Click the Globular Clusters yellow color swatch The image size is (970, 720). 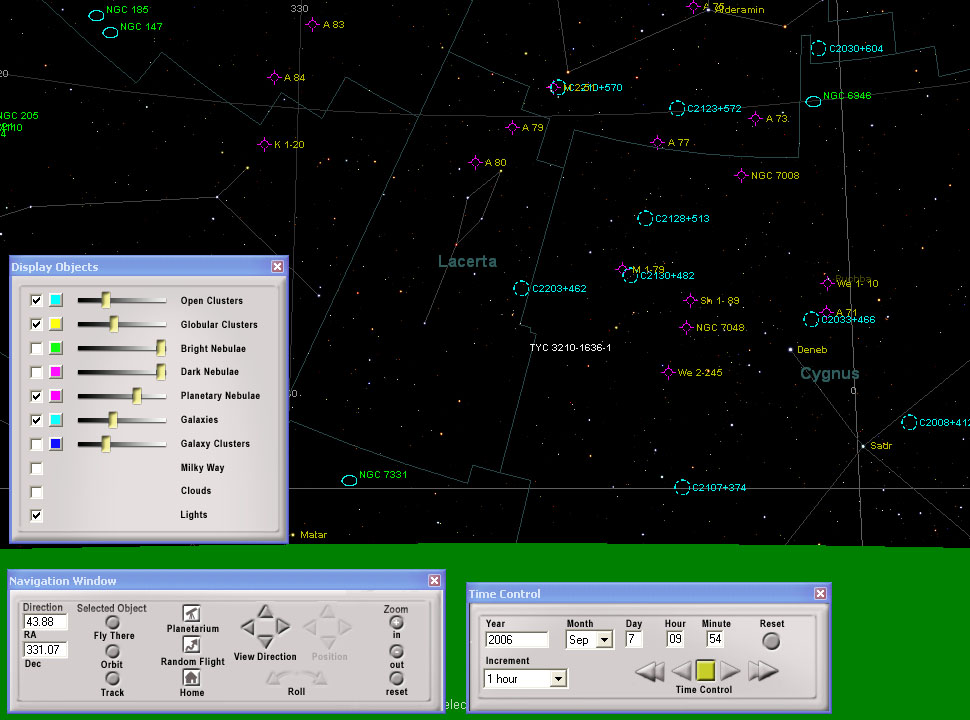pos(56,324)
